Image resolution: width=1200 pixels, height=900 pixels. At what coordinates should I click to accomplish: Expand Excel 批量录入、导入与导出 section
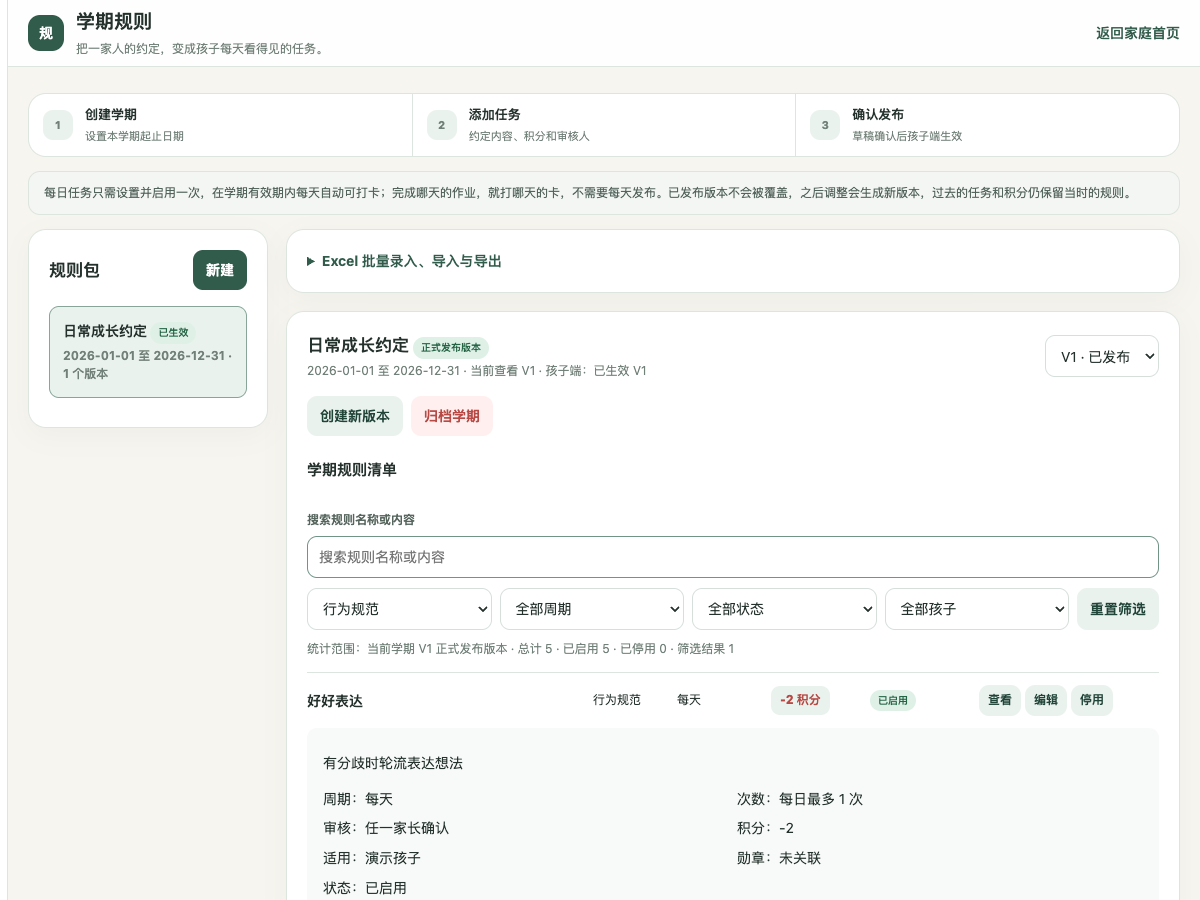404,261
